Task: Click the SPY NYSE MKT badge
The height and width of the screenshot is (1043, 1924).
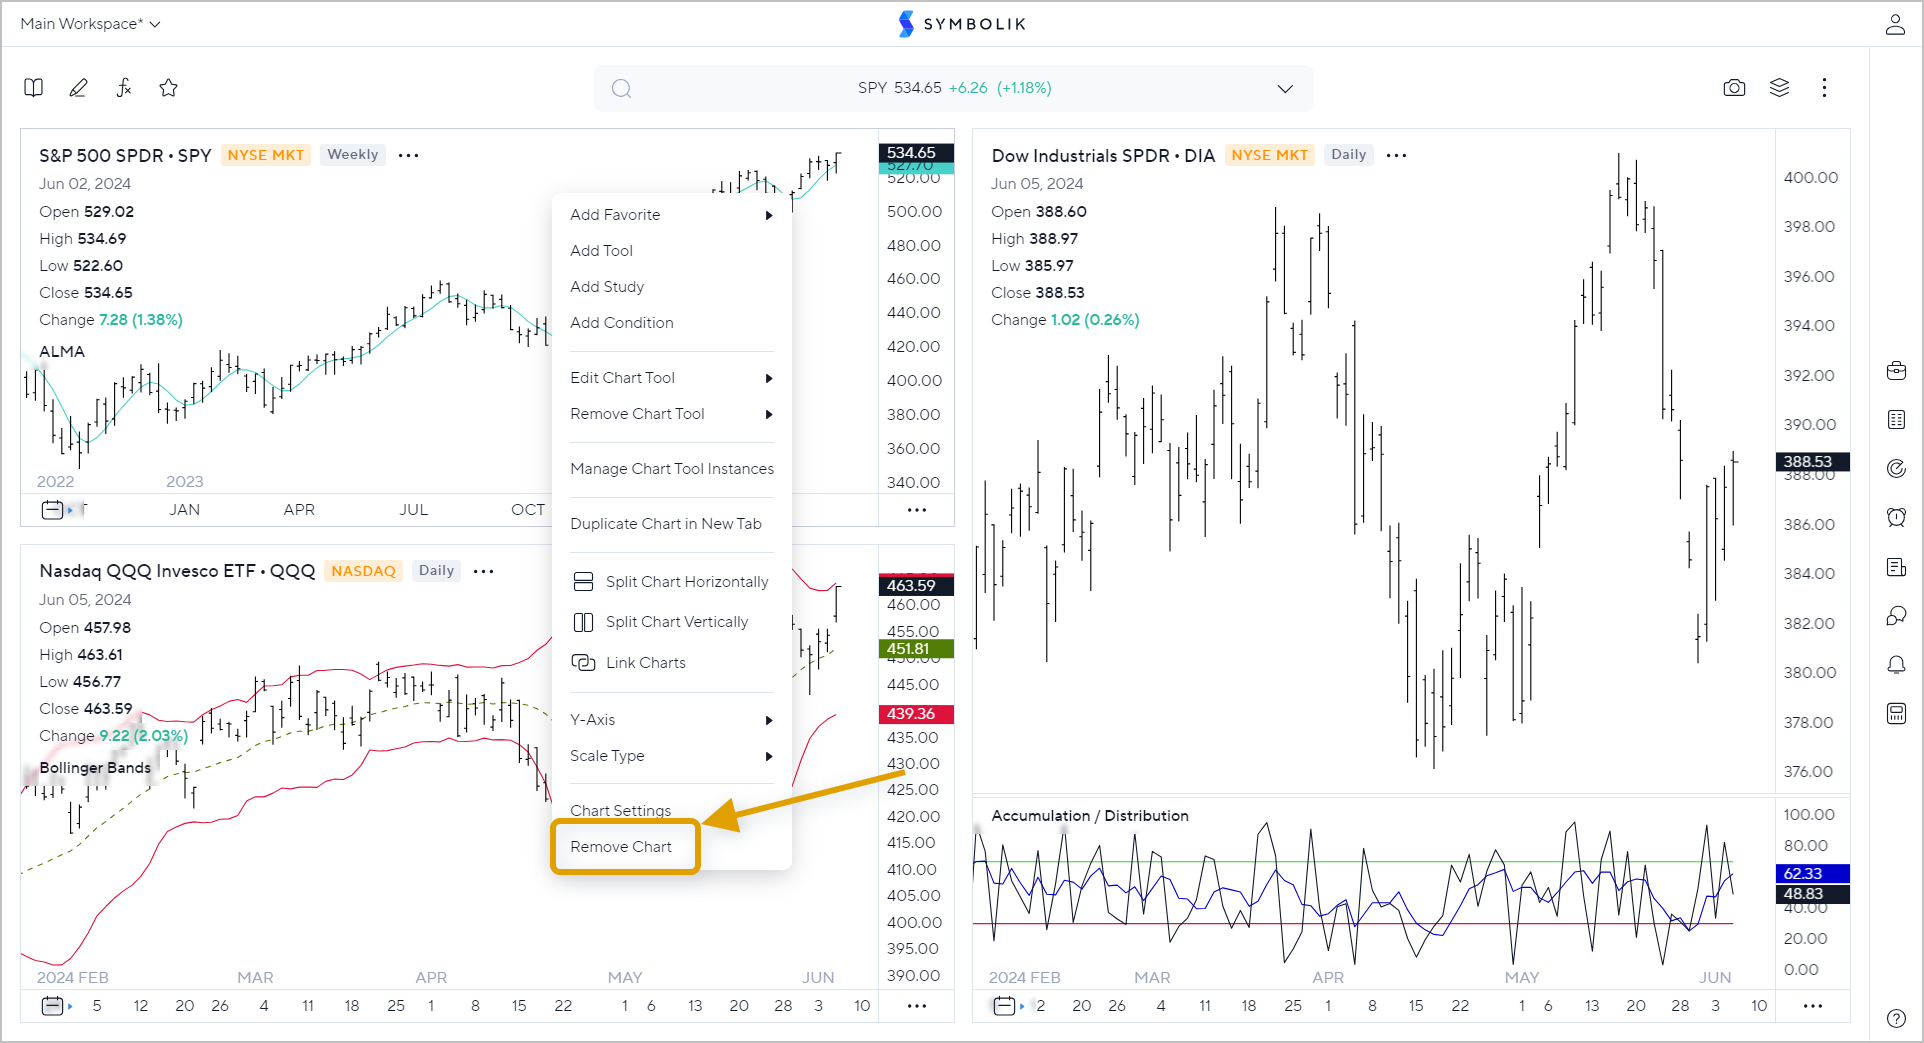Action: (266, 155)
